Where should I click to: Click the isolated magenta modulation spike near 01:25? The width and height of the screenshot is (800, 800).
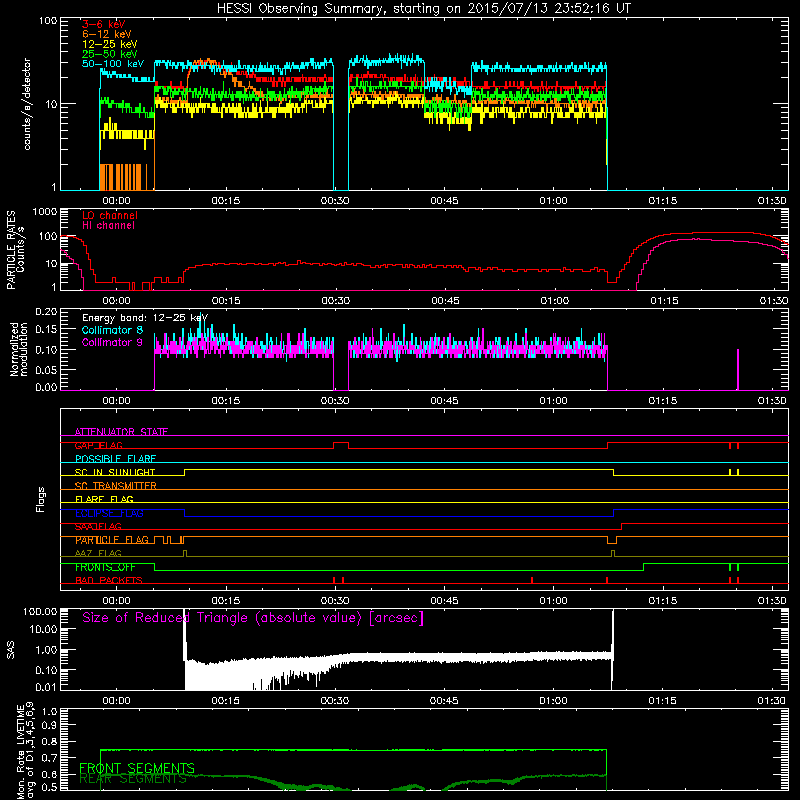point(738,369)
